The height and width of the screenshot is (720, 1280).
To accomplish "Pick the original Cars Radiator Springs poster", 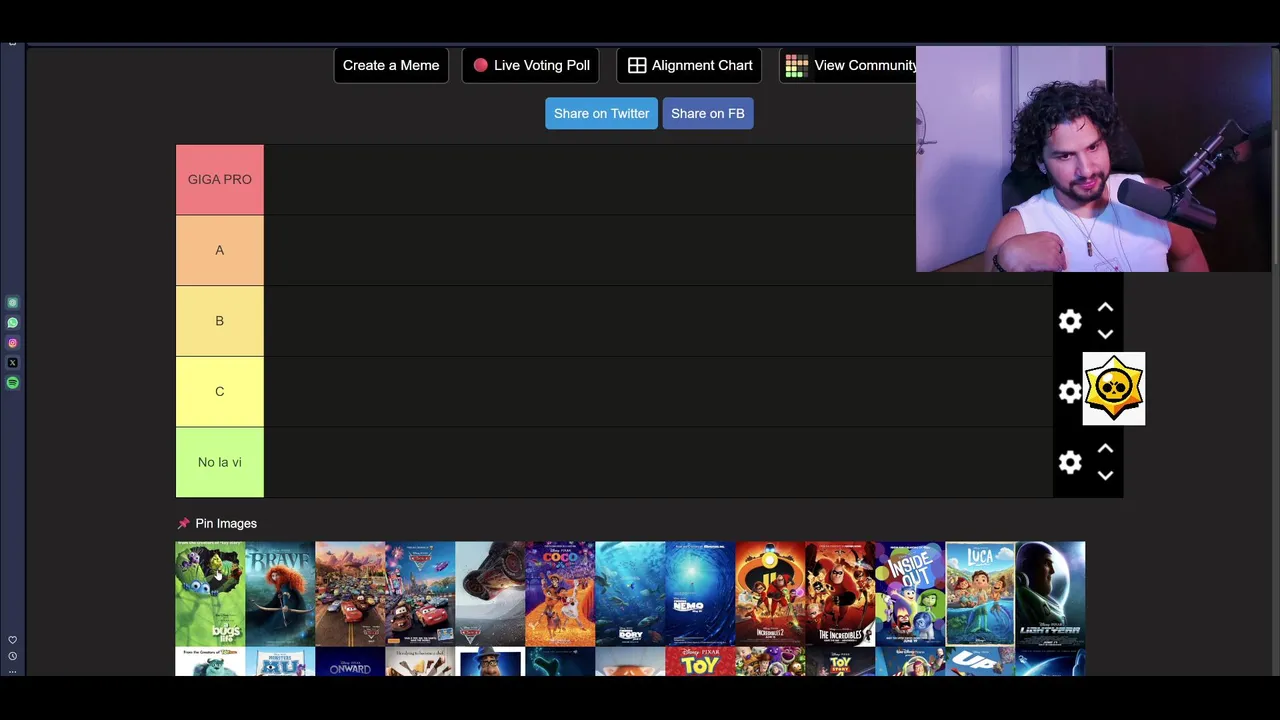I will (350, 594).
